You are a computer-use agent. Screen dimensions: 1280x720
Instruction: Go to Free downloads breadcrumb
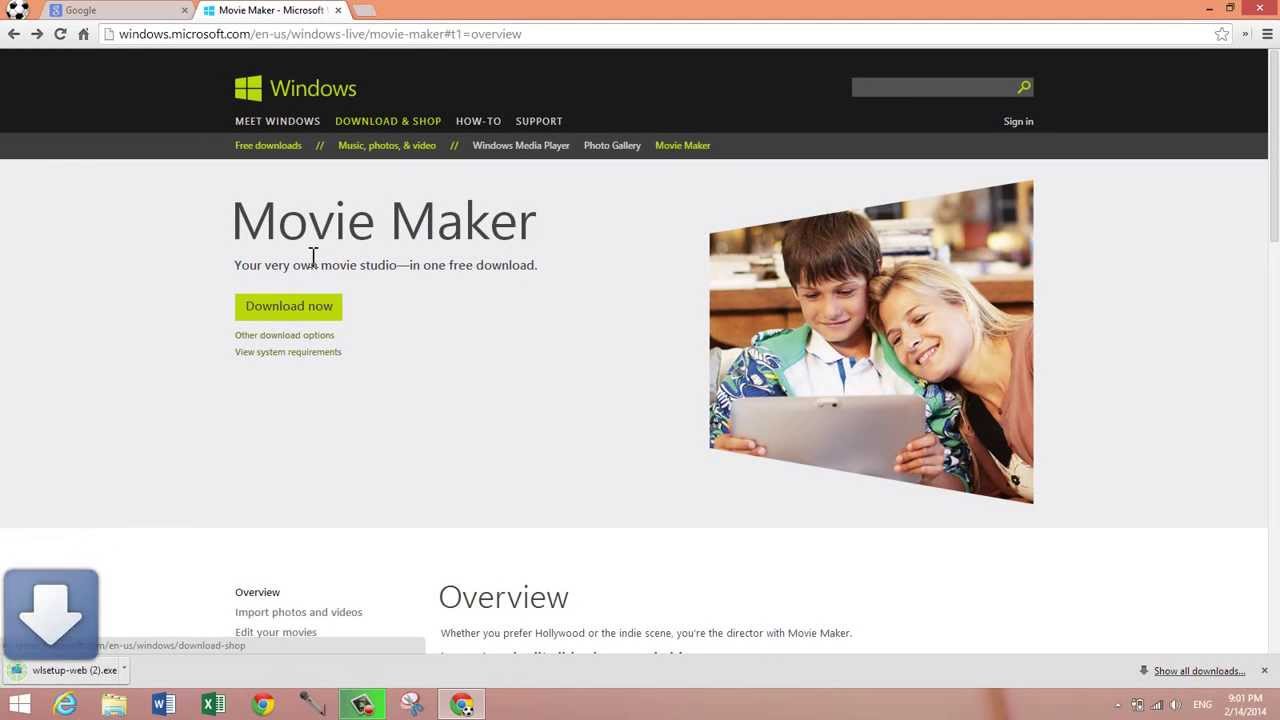tap(268, 145)
